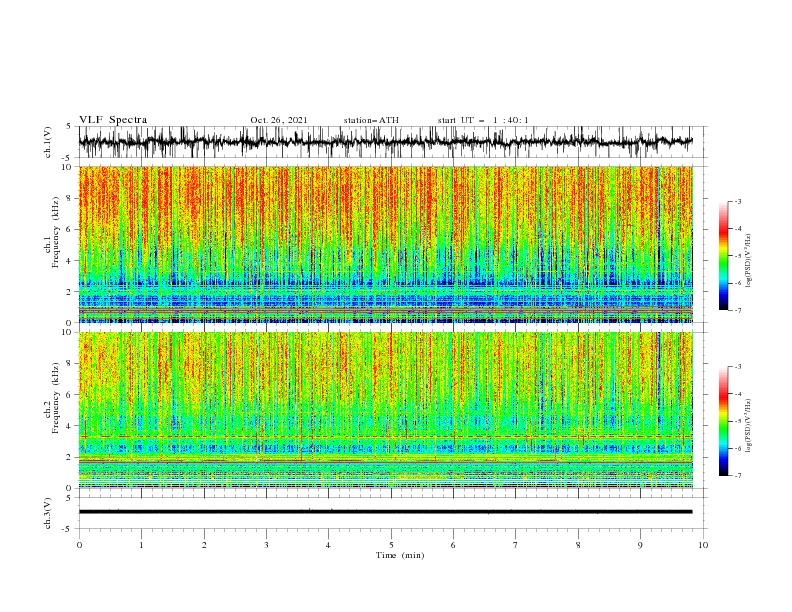Click the 'station=ATH' label
792x612 pixels.
click(371, 120)
